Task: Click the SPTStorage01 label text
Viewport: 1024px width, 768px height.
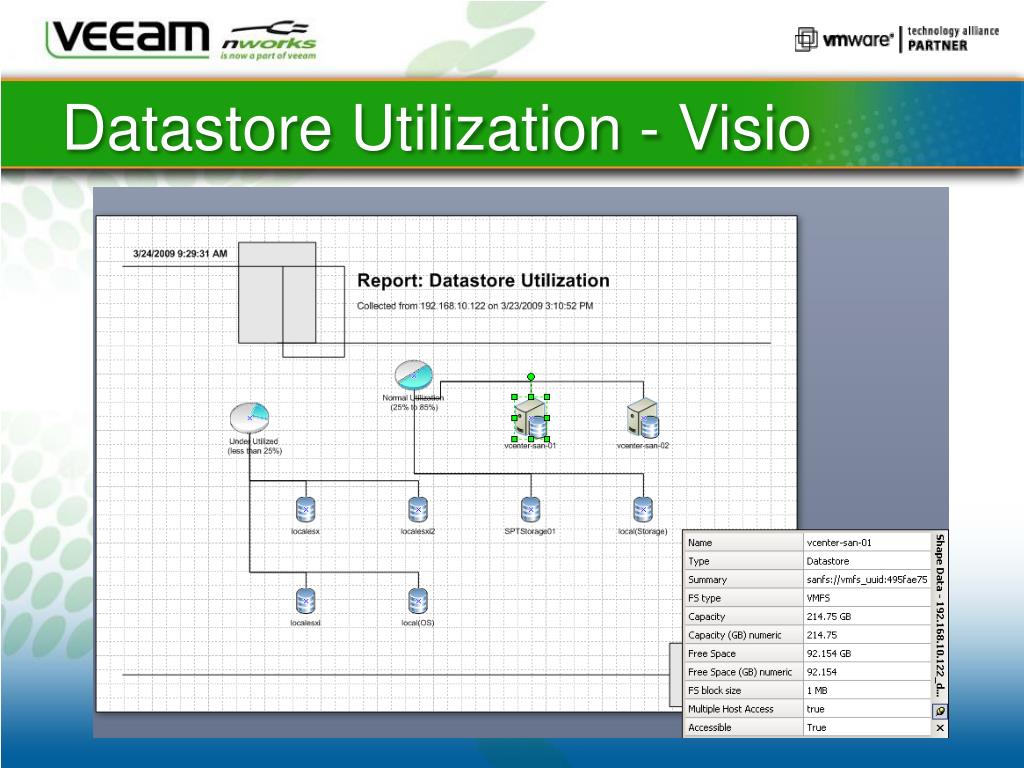Action: pos(530,531)
